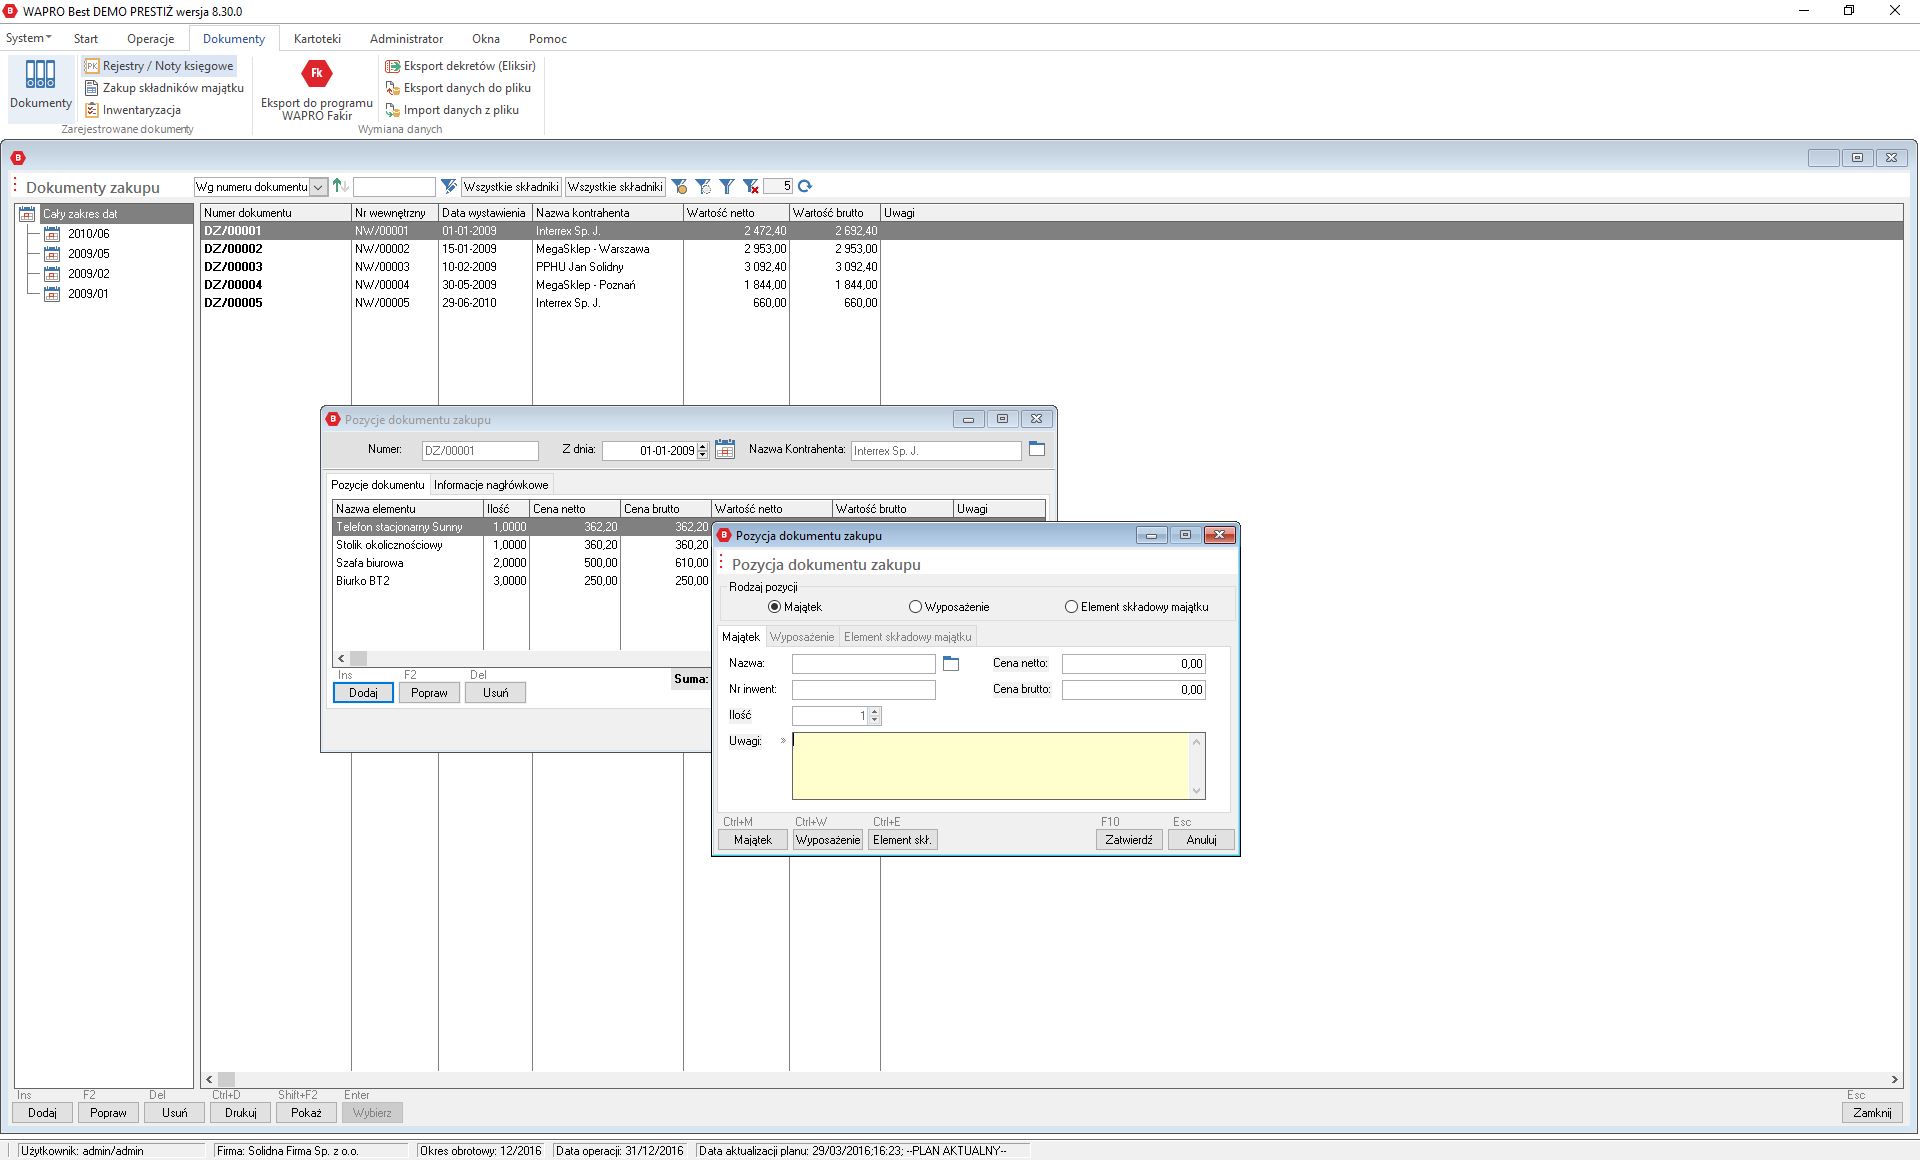Screen dimensions: 1920x1160
Task: Toggle the sort order arrows icon
Action: pyautogui.click(x=340, y=186)
